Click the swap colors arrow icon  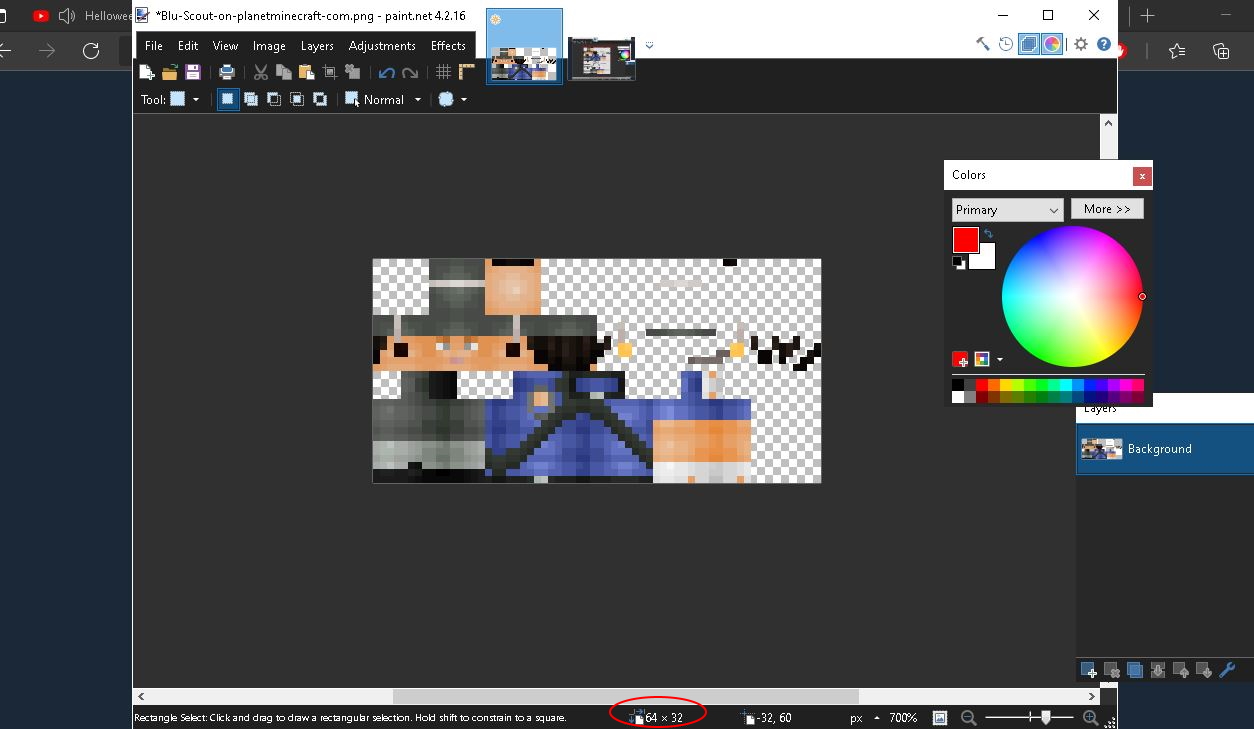(x=988, y=234)
